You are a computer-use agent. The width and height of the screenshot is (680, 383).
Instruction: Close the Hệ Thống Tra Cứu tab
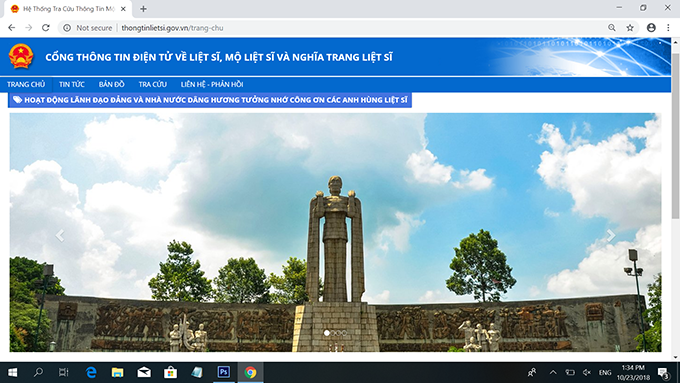[x=123, y=9]
